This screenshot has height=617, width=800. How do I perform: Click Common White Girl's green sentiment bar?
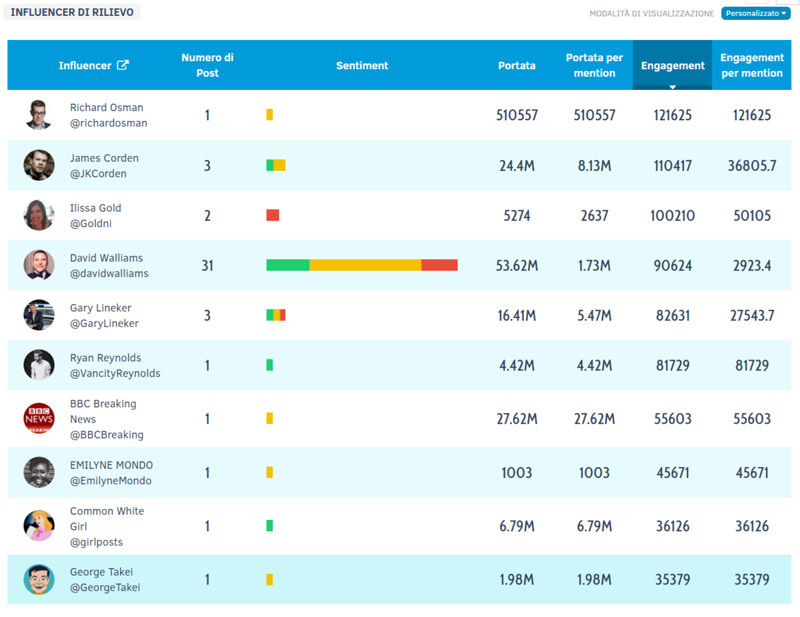pyautogui.click(x=269, y=526)
